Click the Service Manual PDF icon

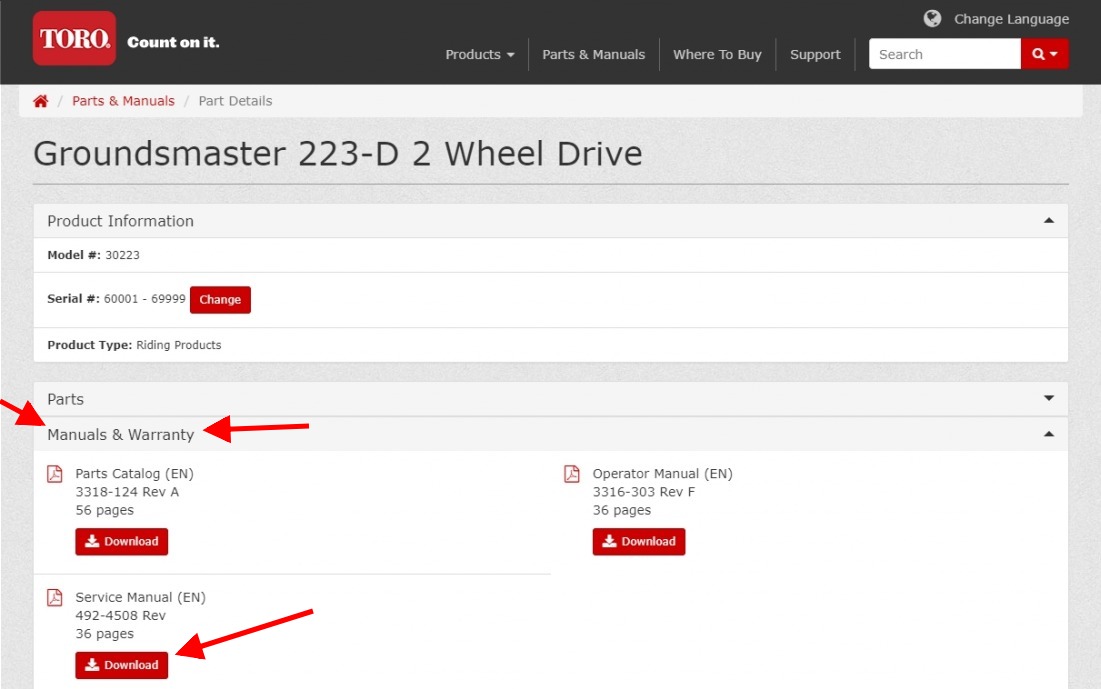(x=55, y=598)
